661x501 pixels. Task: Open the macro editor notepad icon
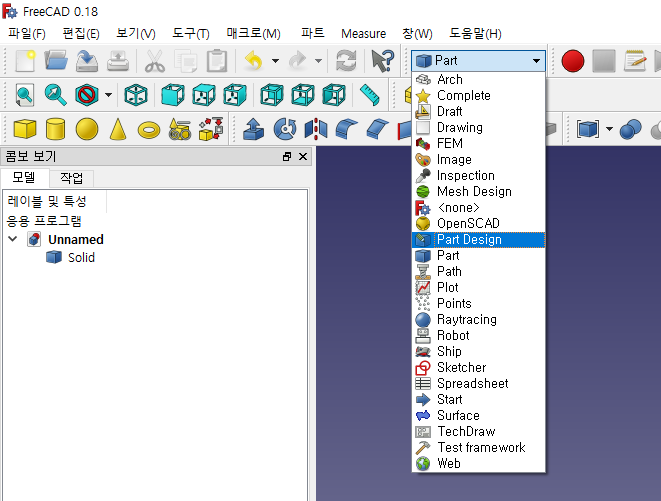click(635, 61)
